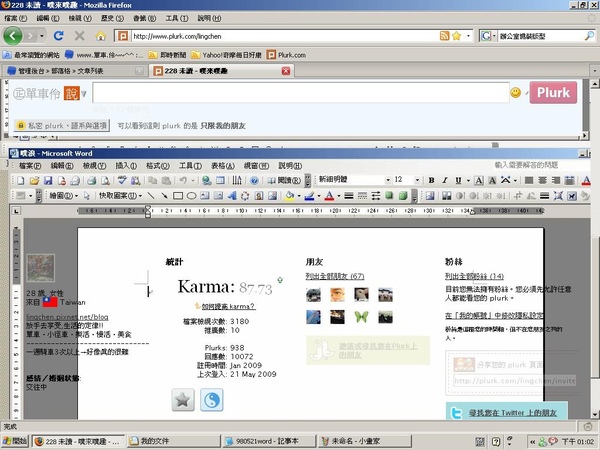Open the list all friends (67) link

(335, 276)
